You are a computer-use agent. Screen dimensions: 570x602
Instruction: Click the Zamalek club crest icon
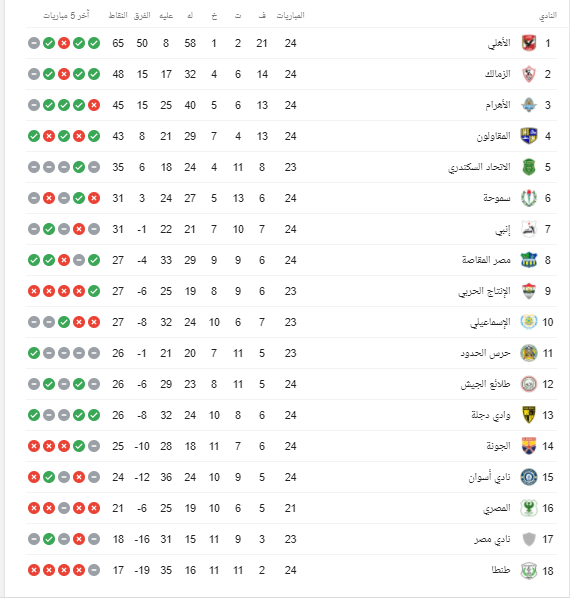[529, 74]
